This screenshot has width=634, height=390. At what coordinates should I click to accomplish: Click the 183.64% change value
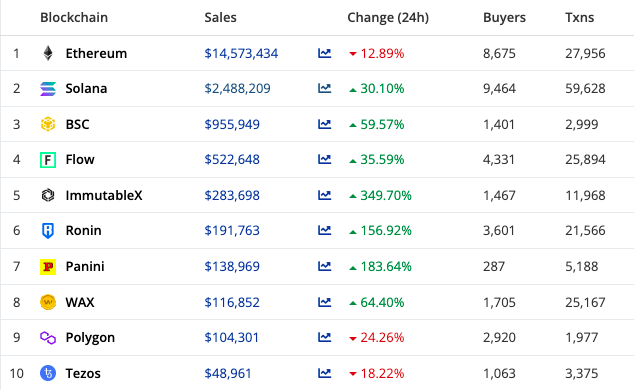pyautogui.click(x=386, y=266)
